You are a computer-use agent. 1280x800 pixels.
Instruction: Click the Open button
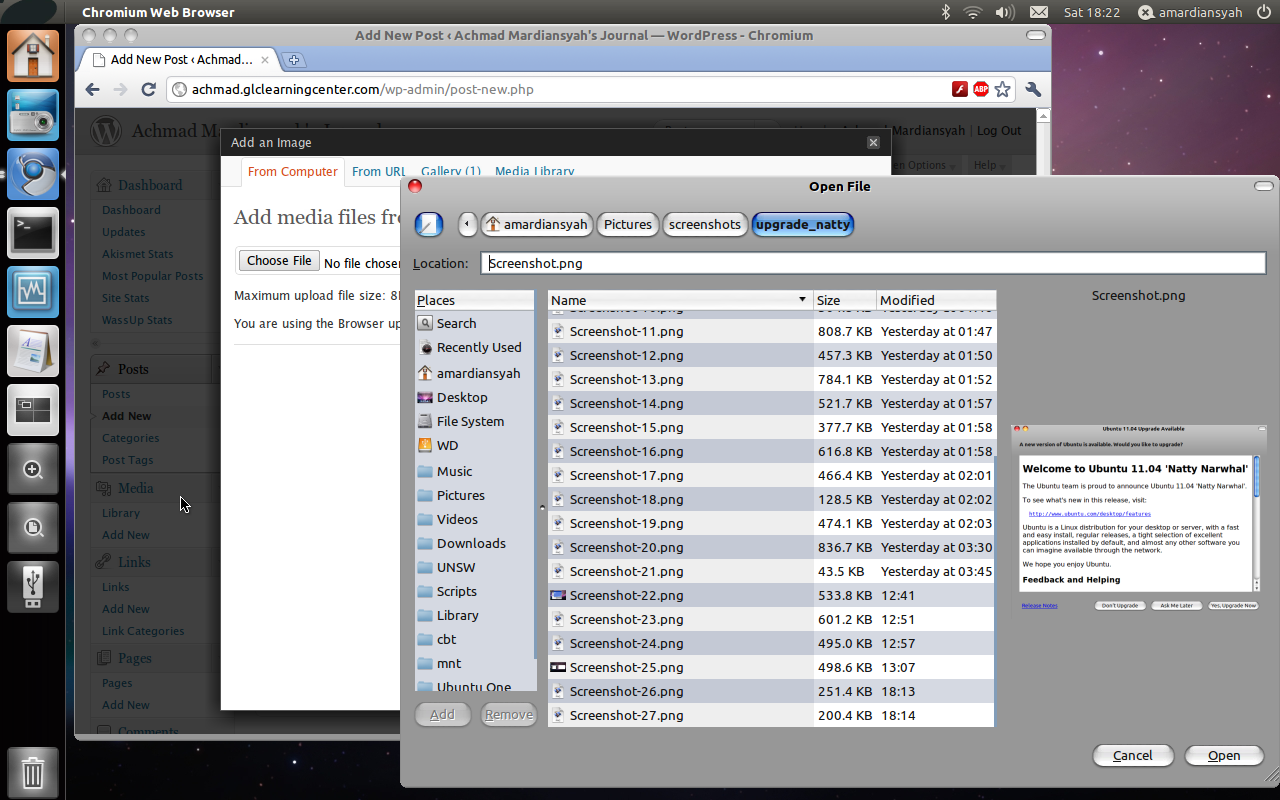pyautogui.click(x=1224, y=755)
